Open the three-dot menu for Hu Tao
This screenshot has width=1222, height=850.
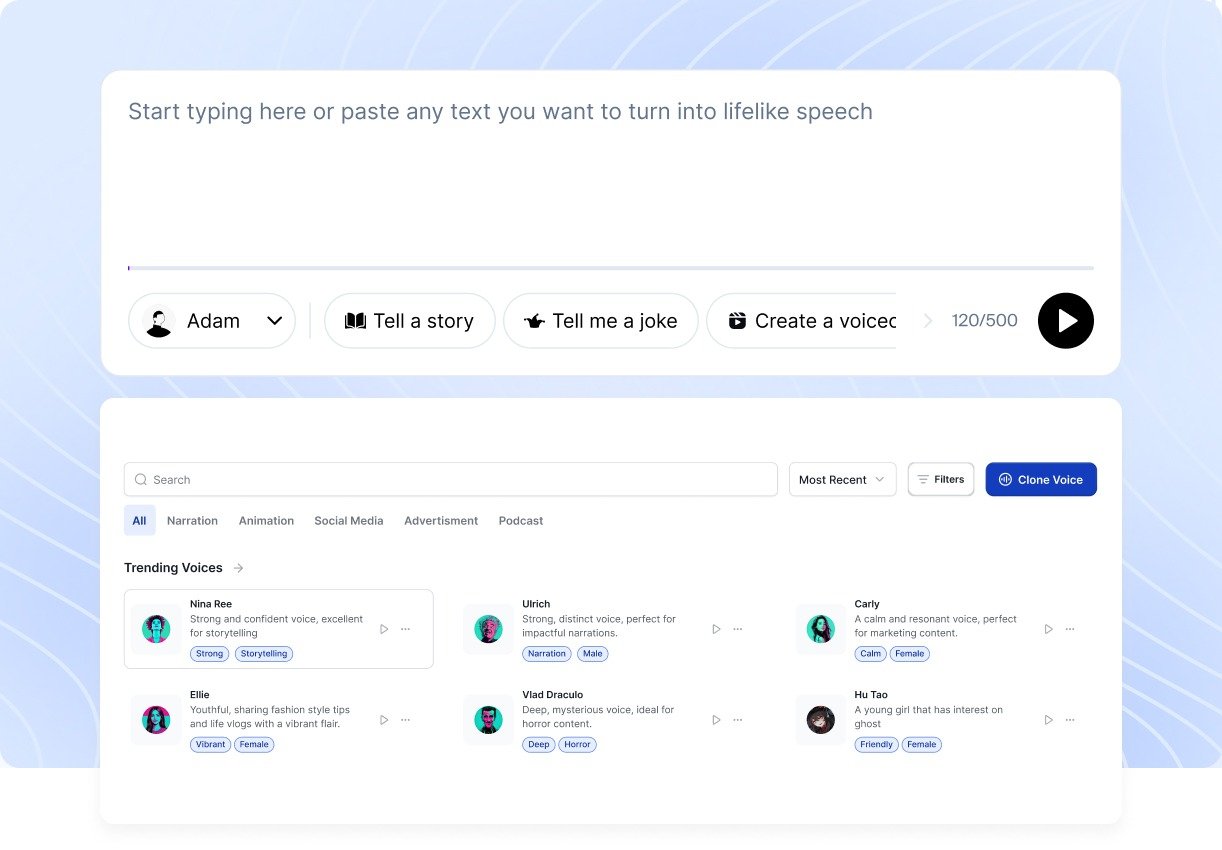coord(1070,720)
